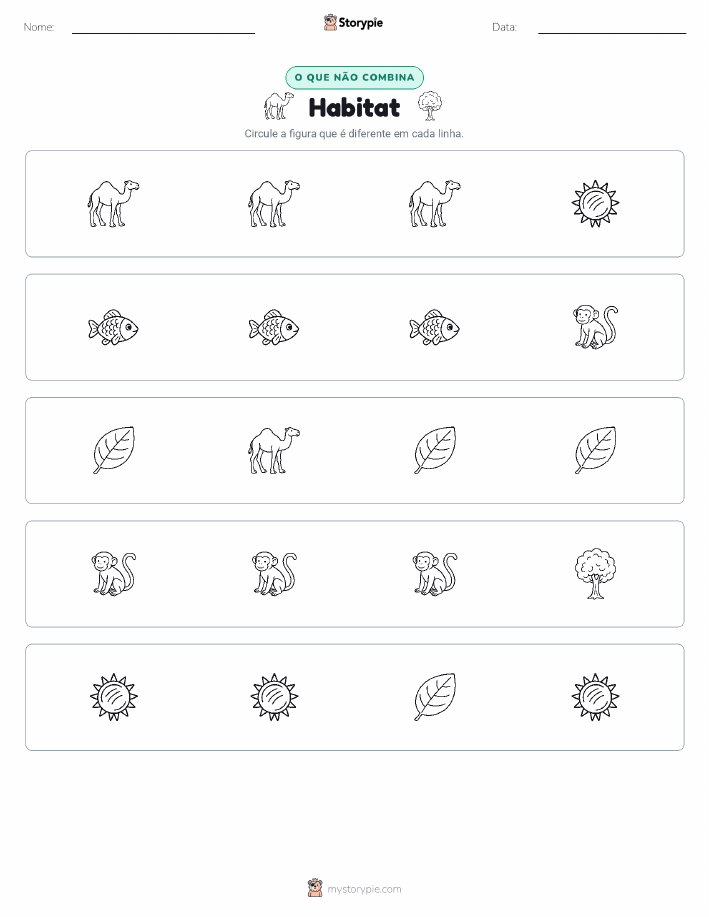
Task: Click the sun icon in the first row
Action: coord(595,204)
